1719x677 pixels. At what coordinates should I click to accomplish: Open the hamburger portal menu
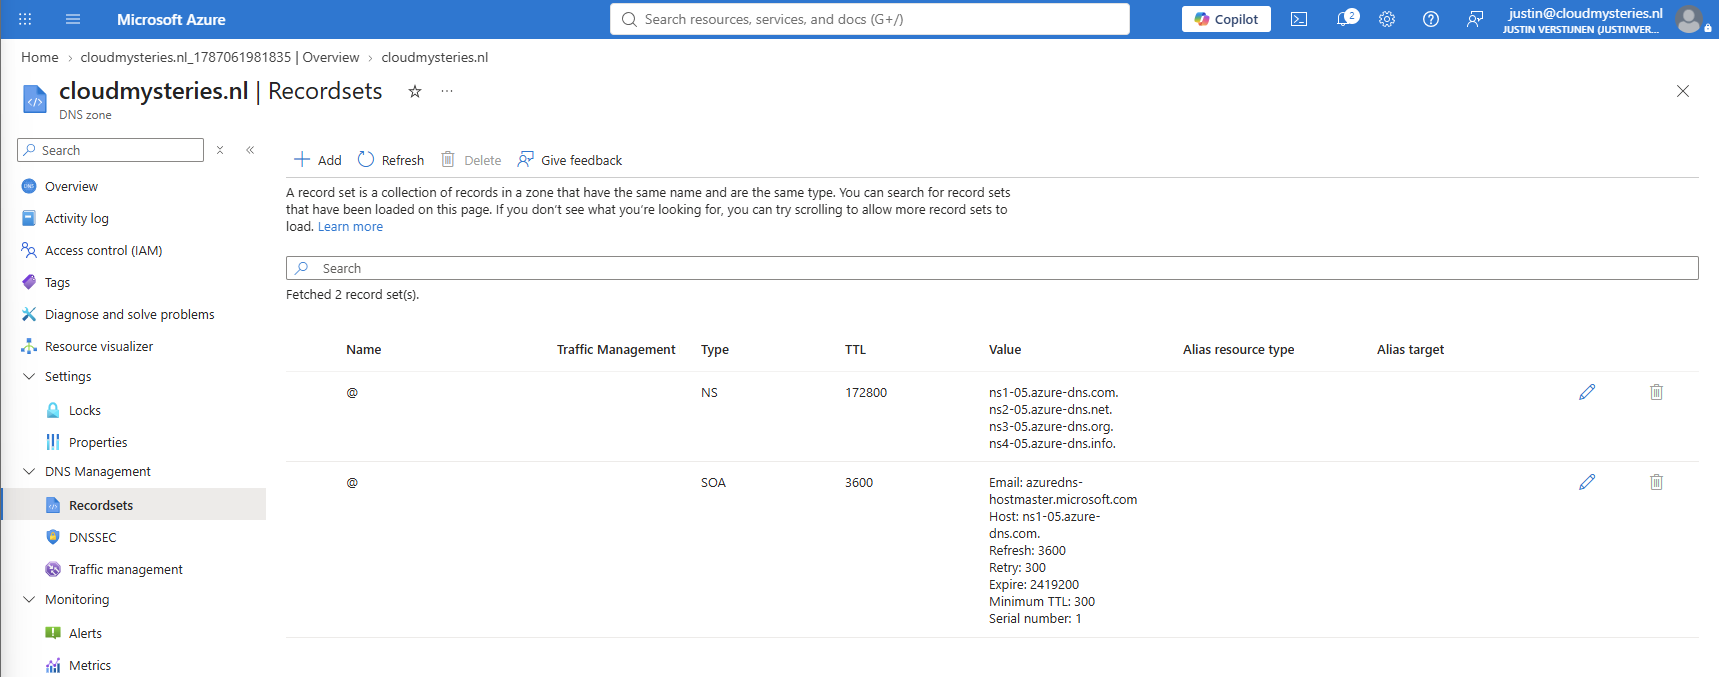click(73, 19)
